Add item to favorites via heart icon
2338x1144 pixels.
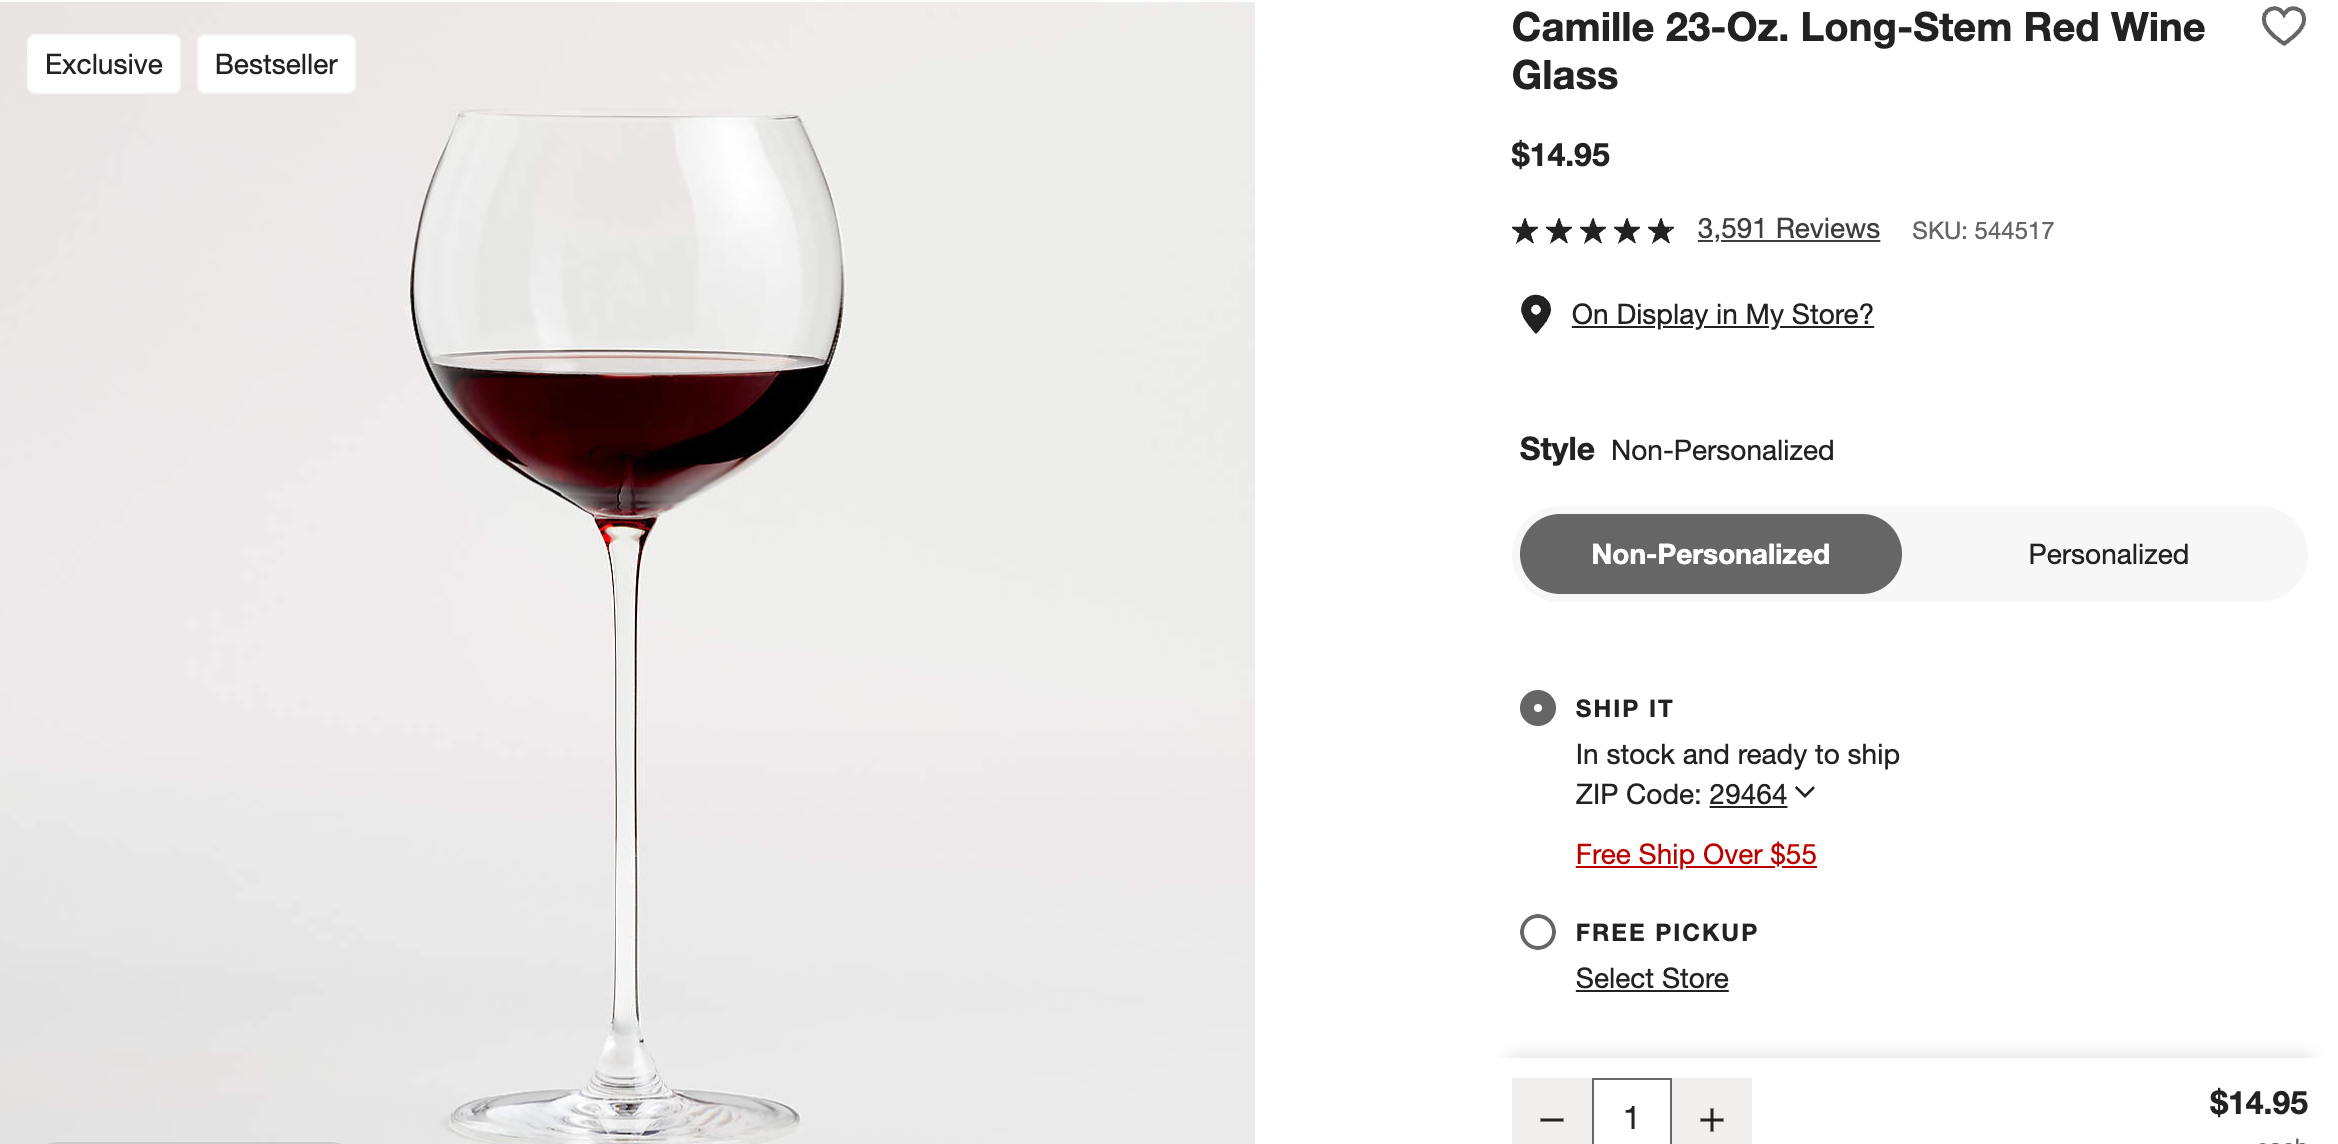[2285, 28]
